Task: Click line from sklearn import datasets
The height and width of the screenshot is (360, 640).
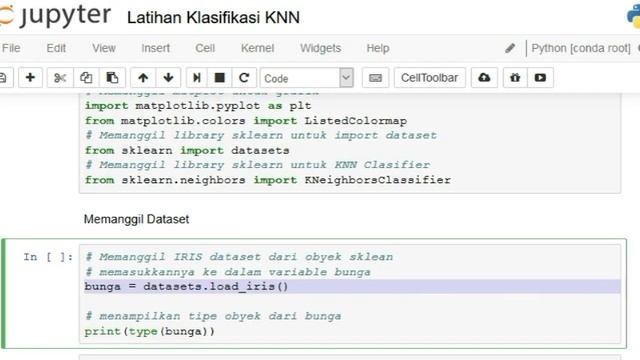Action: 187,150
